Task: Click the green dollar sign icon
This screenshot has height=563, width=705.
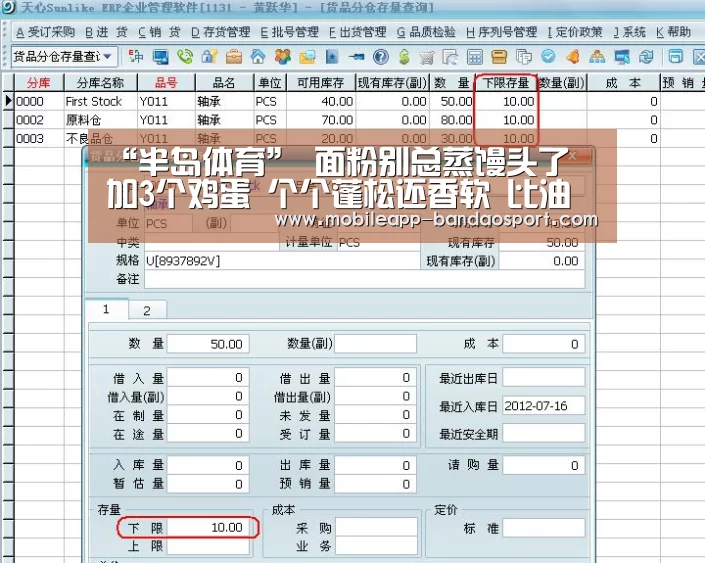Action: click(x=404, y=57)
